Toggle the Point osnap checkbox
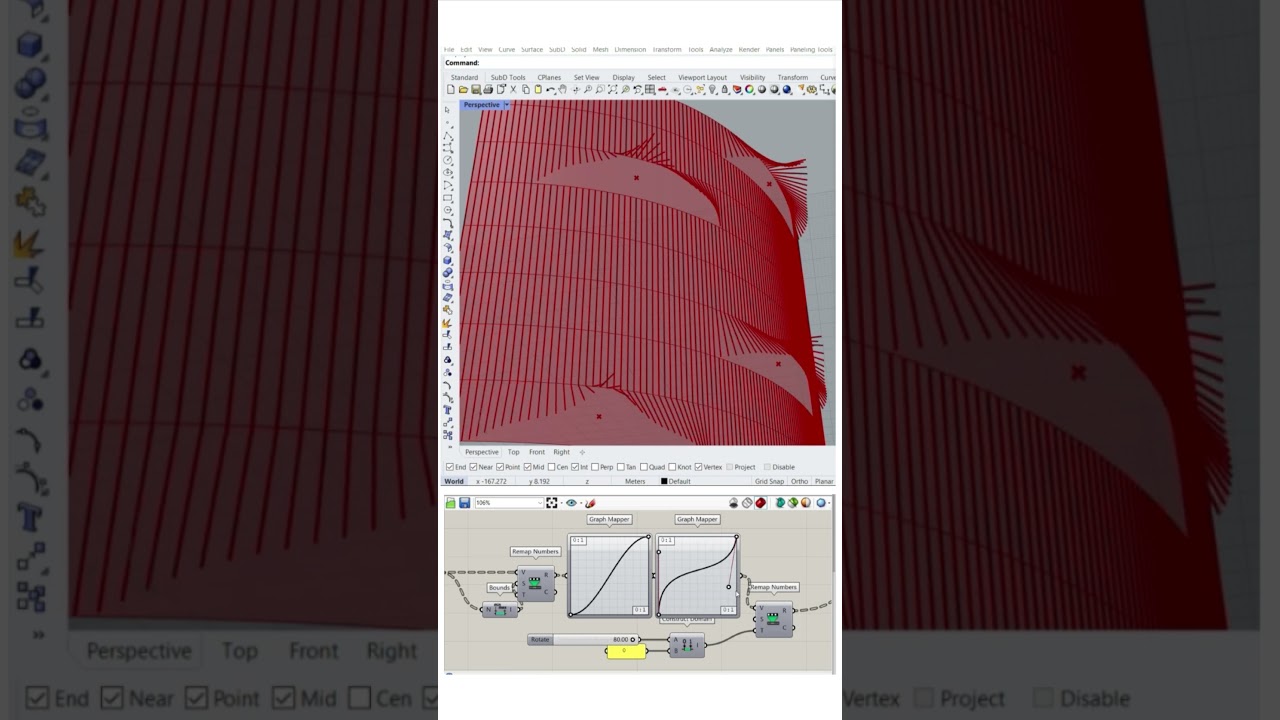 click(x=500, y=467)
